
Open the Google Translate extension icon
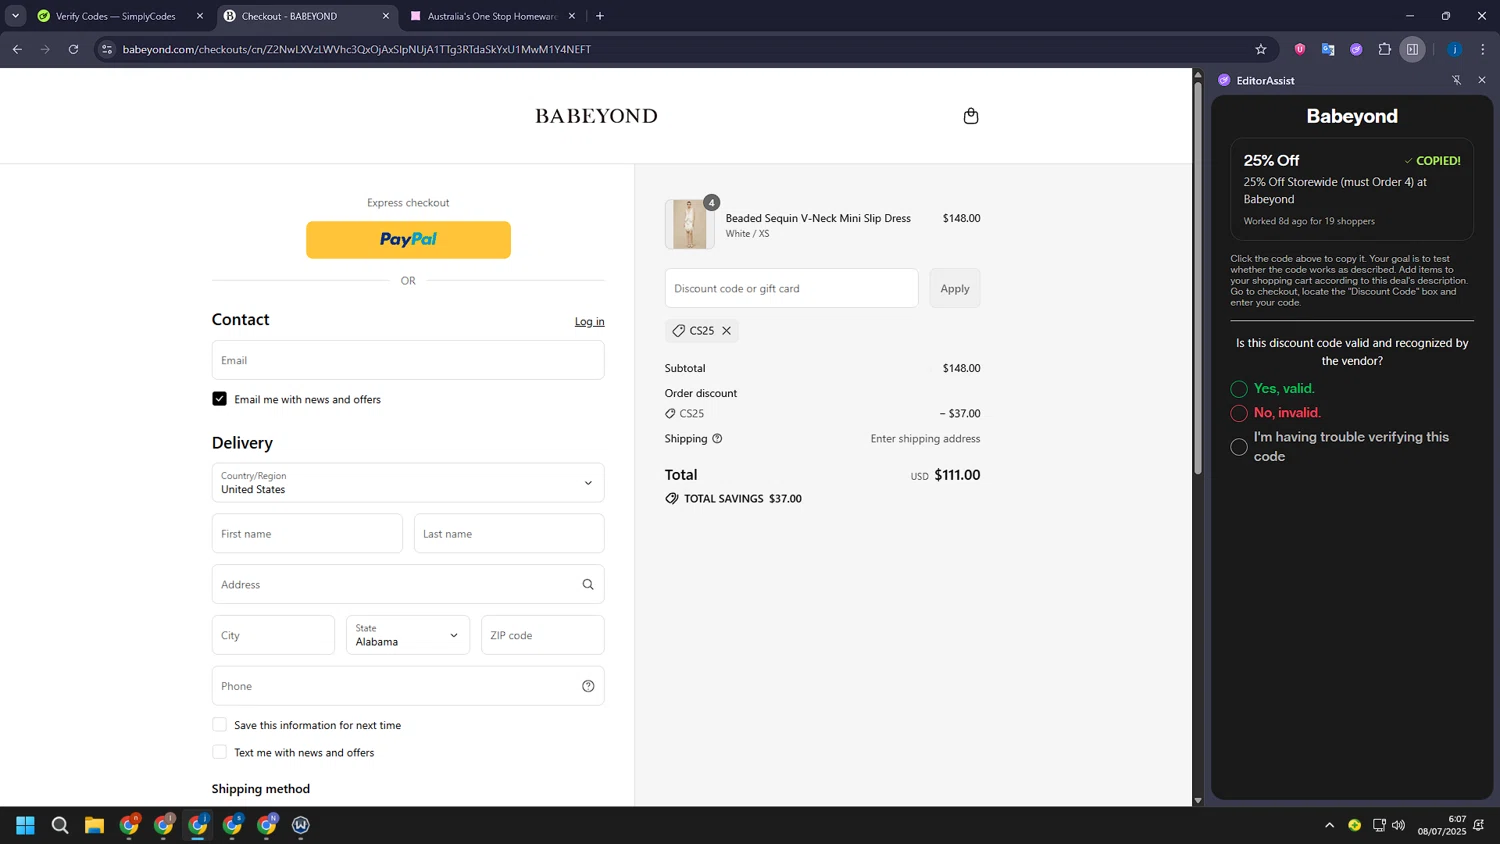pyautogui.click(x=1328, y=49)
